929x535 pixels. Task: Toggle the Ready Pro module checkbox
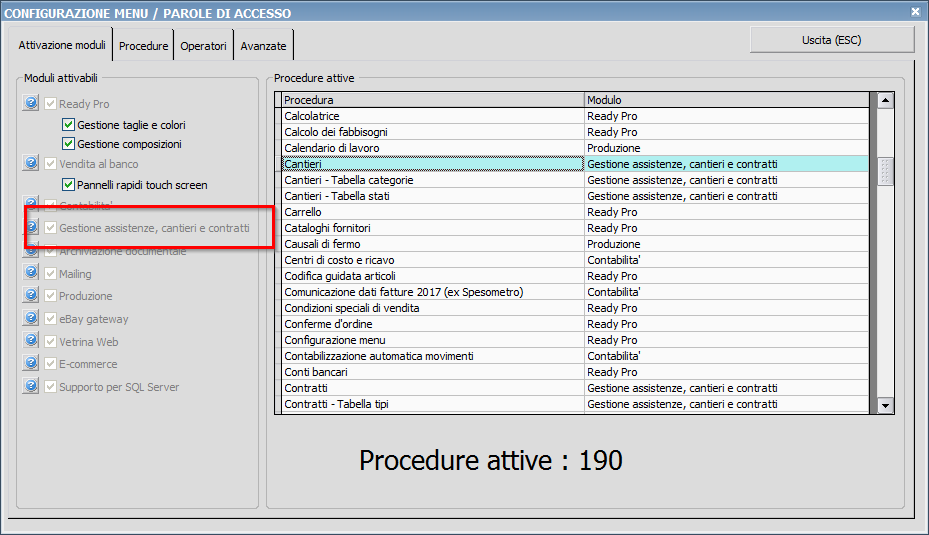50,104
